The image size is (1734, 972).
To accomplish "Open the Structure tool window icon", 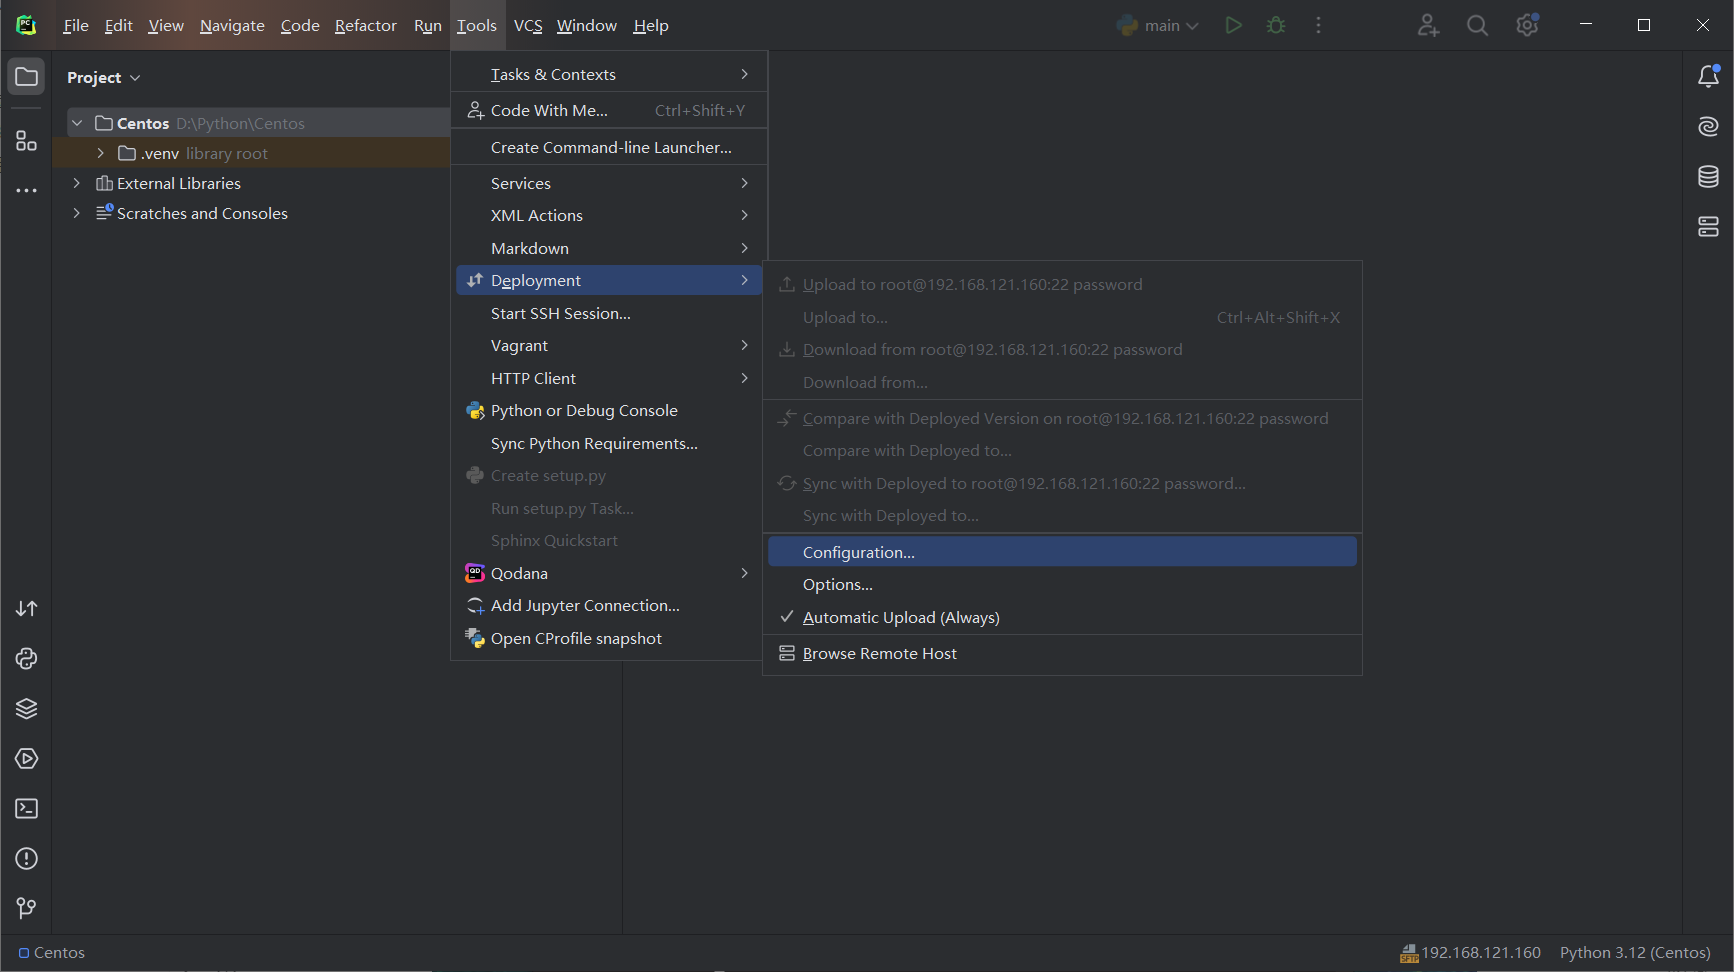I will (26, 141).
